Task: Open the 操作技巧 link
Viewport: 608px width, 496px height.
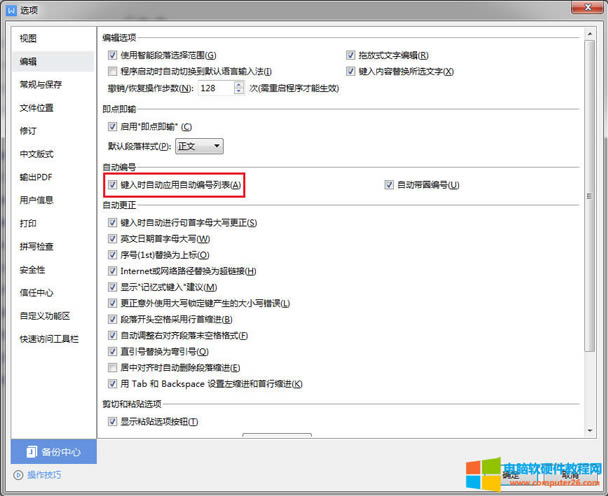Action: [45, 474]
